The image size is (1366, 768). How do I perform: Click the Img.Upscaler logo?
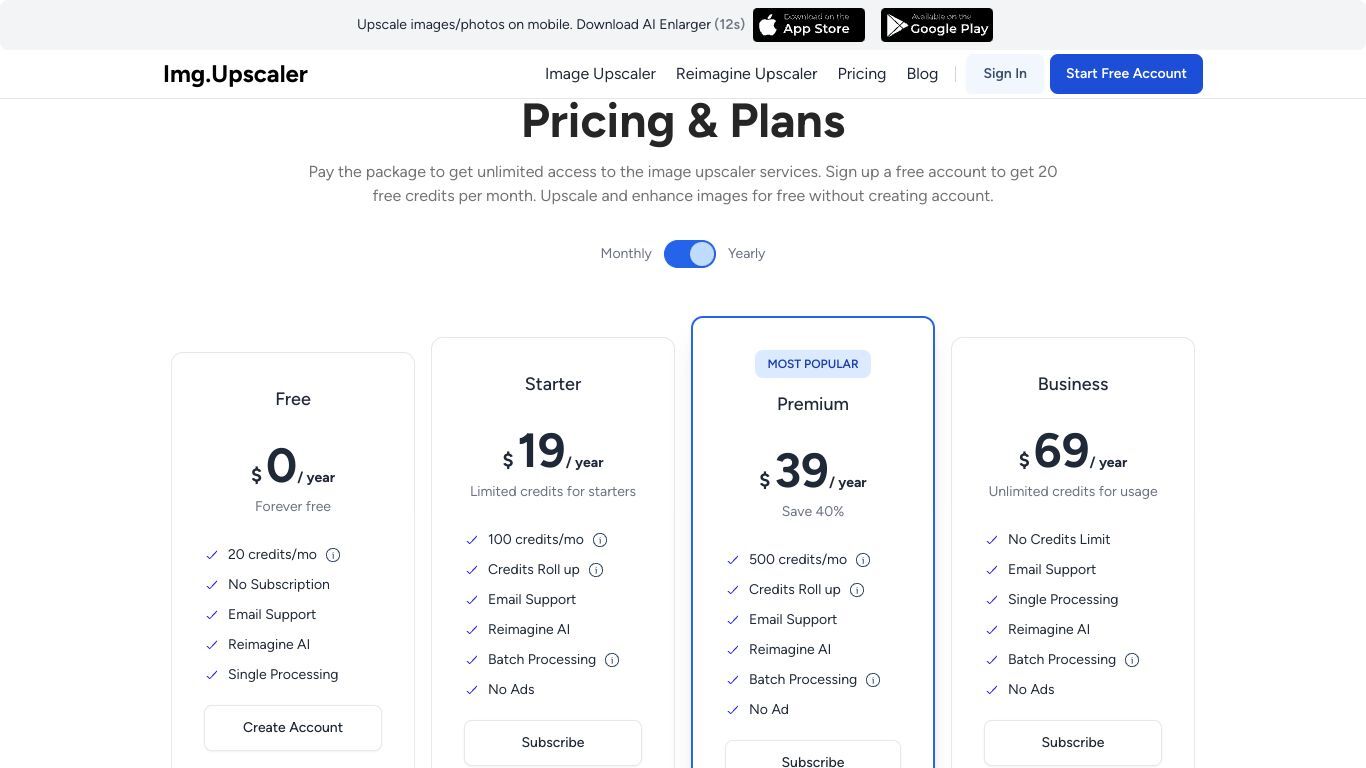pyautogui.click(x=235, y=74)
